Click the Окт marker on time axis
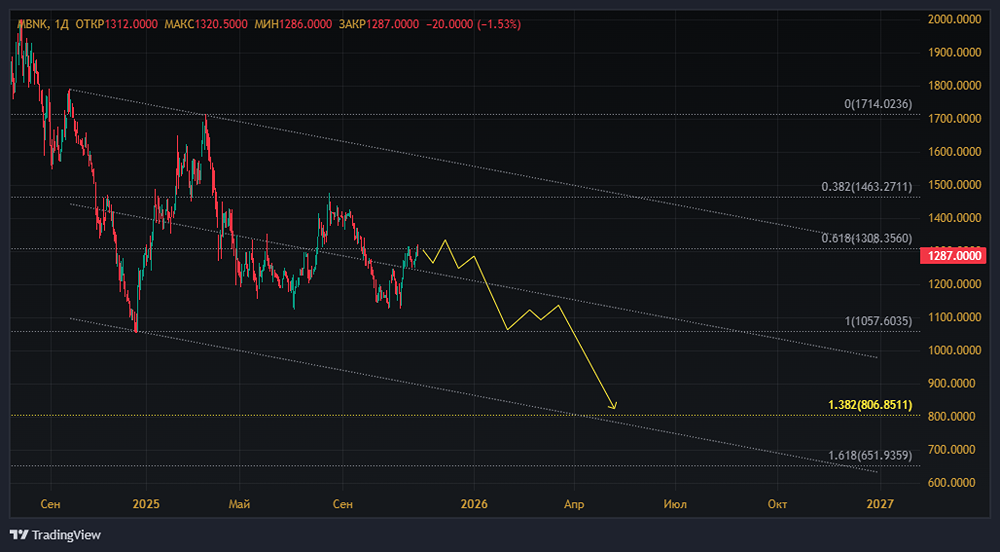The image size is (1000, 552). 777,504
